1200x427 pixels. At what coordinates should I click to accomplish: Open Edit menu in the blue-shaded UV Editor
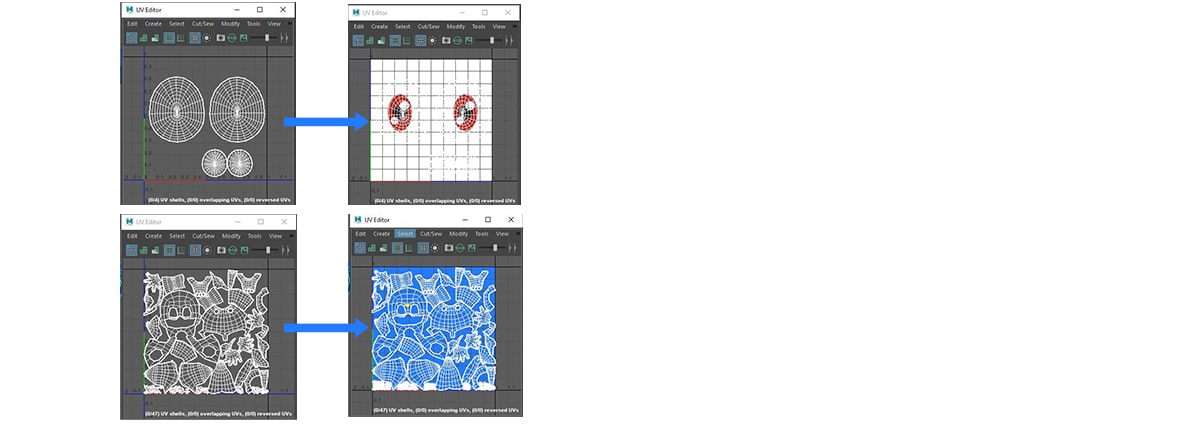[360, 234]
